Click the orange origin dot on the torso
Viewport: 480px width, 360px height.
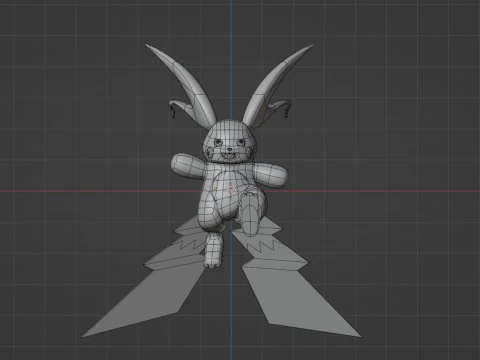tap(215, 189)
